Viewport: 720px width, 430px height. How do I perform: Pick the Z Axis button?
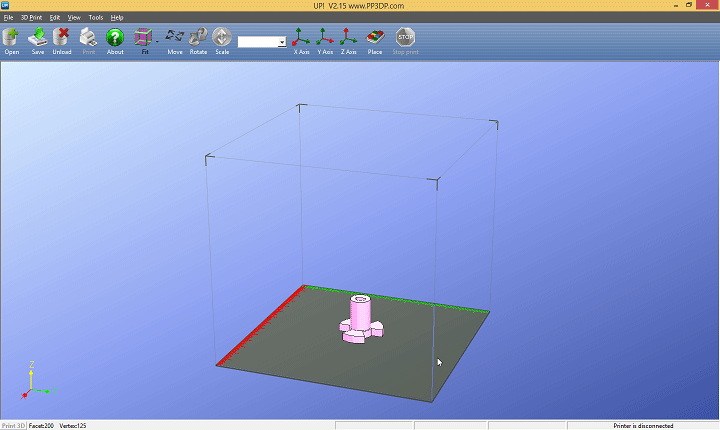point(349,39)
